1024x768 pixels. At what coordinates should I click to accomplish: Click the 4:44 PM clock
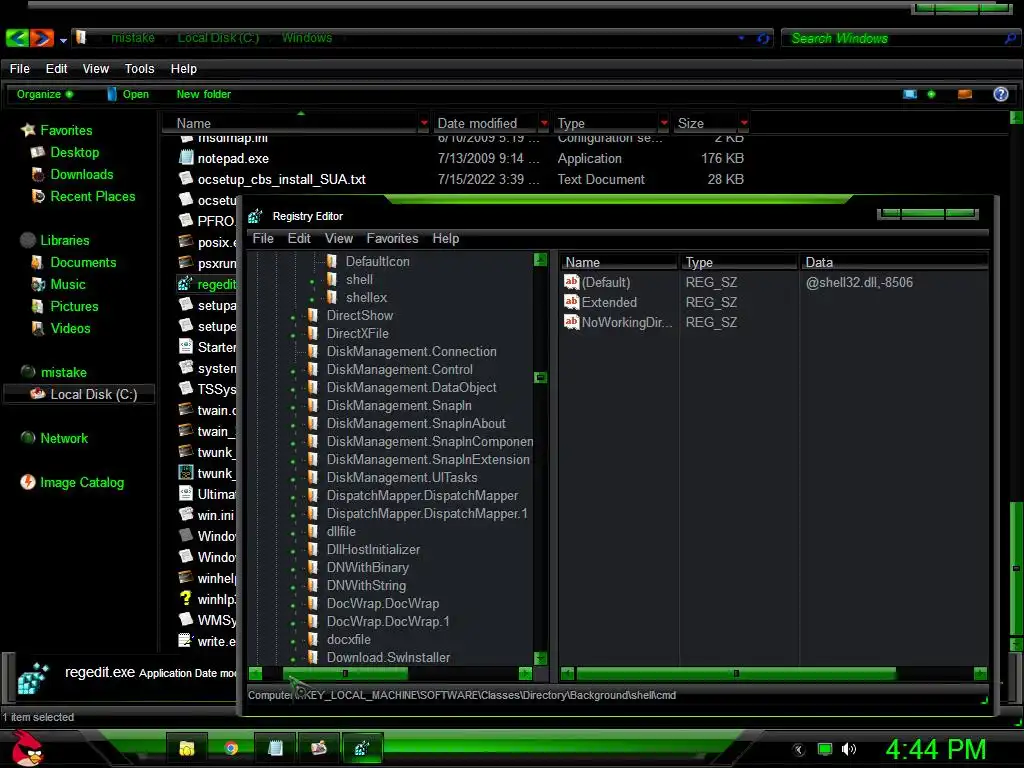tap(935, 749)
